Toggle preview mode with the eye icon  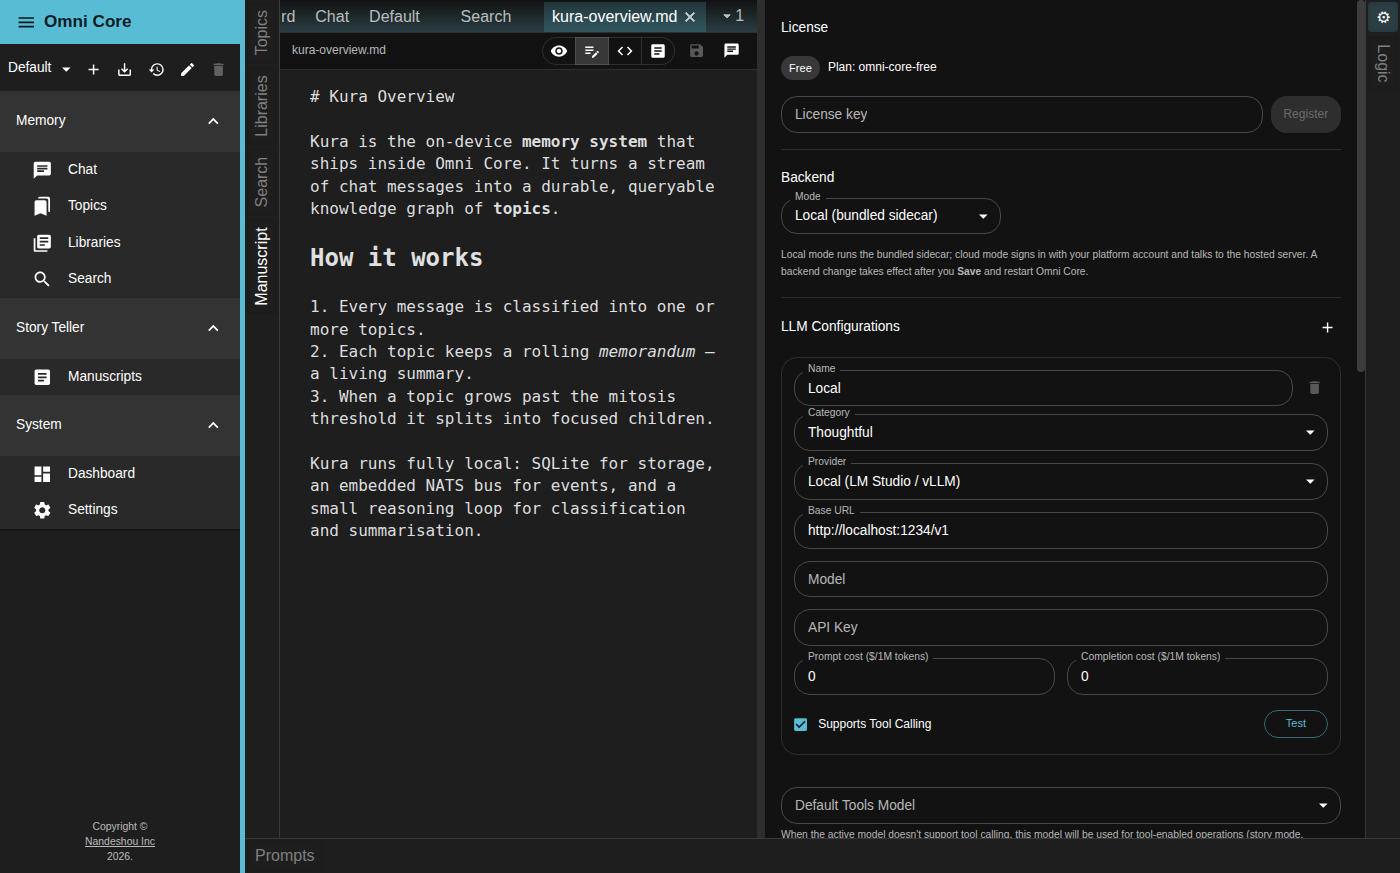pyautogui.click(x=559, y=51)
